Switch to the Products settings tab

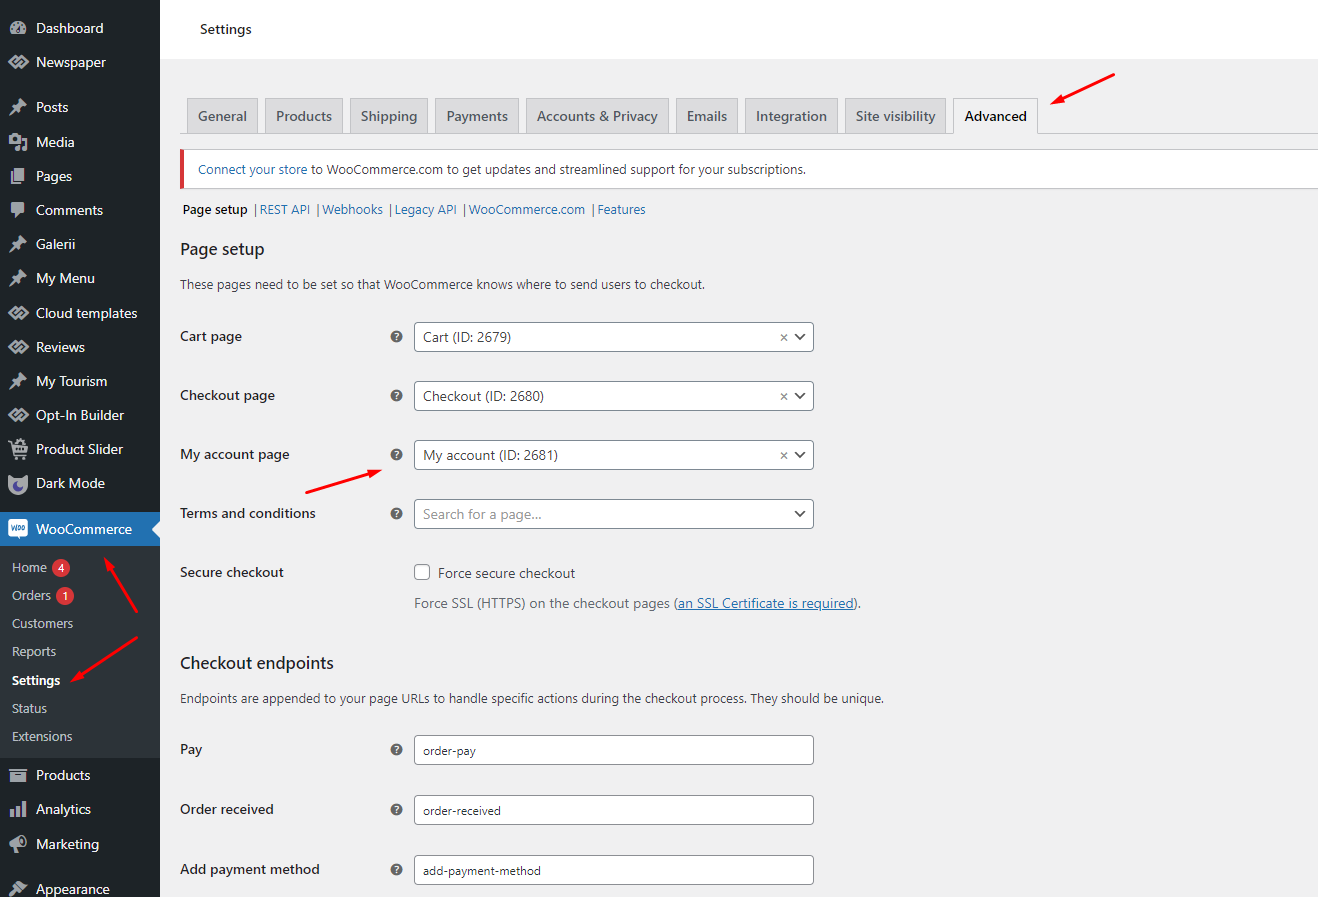304,116
